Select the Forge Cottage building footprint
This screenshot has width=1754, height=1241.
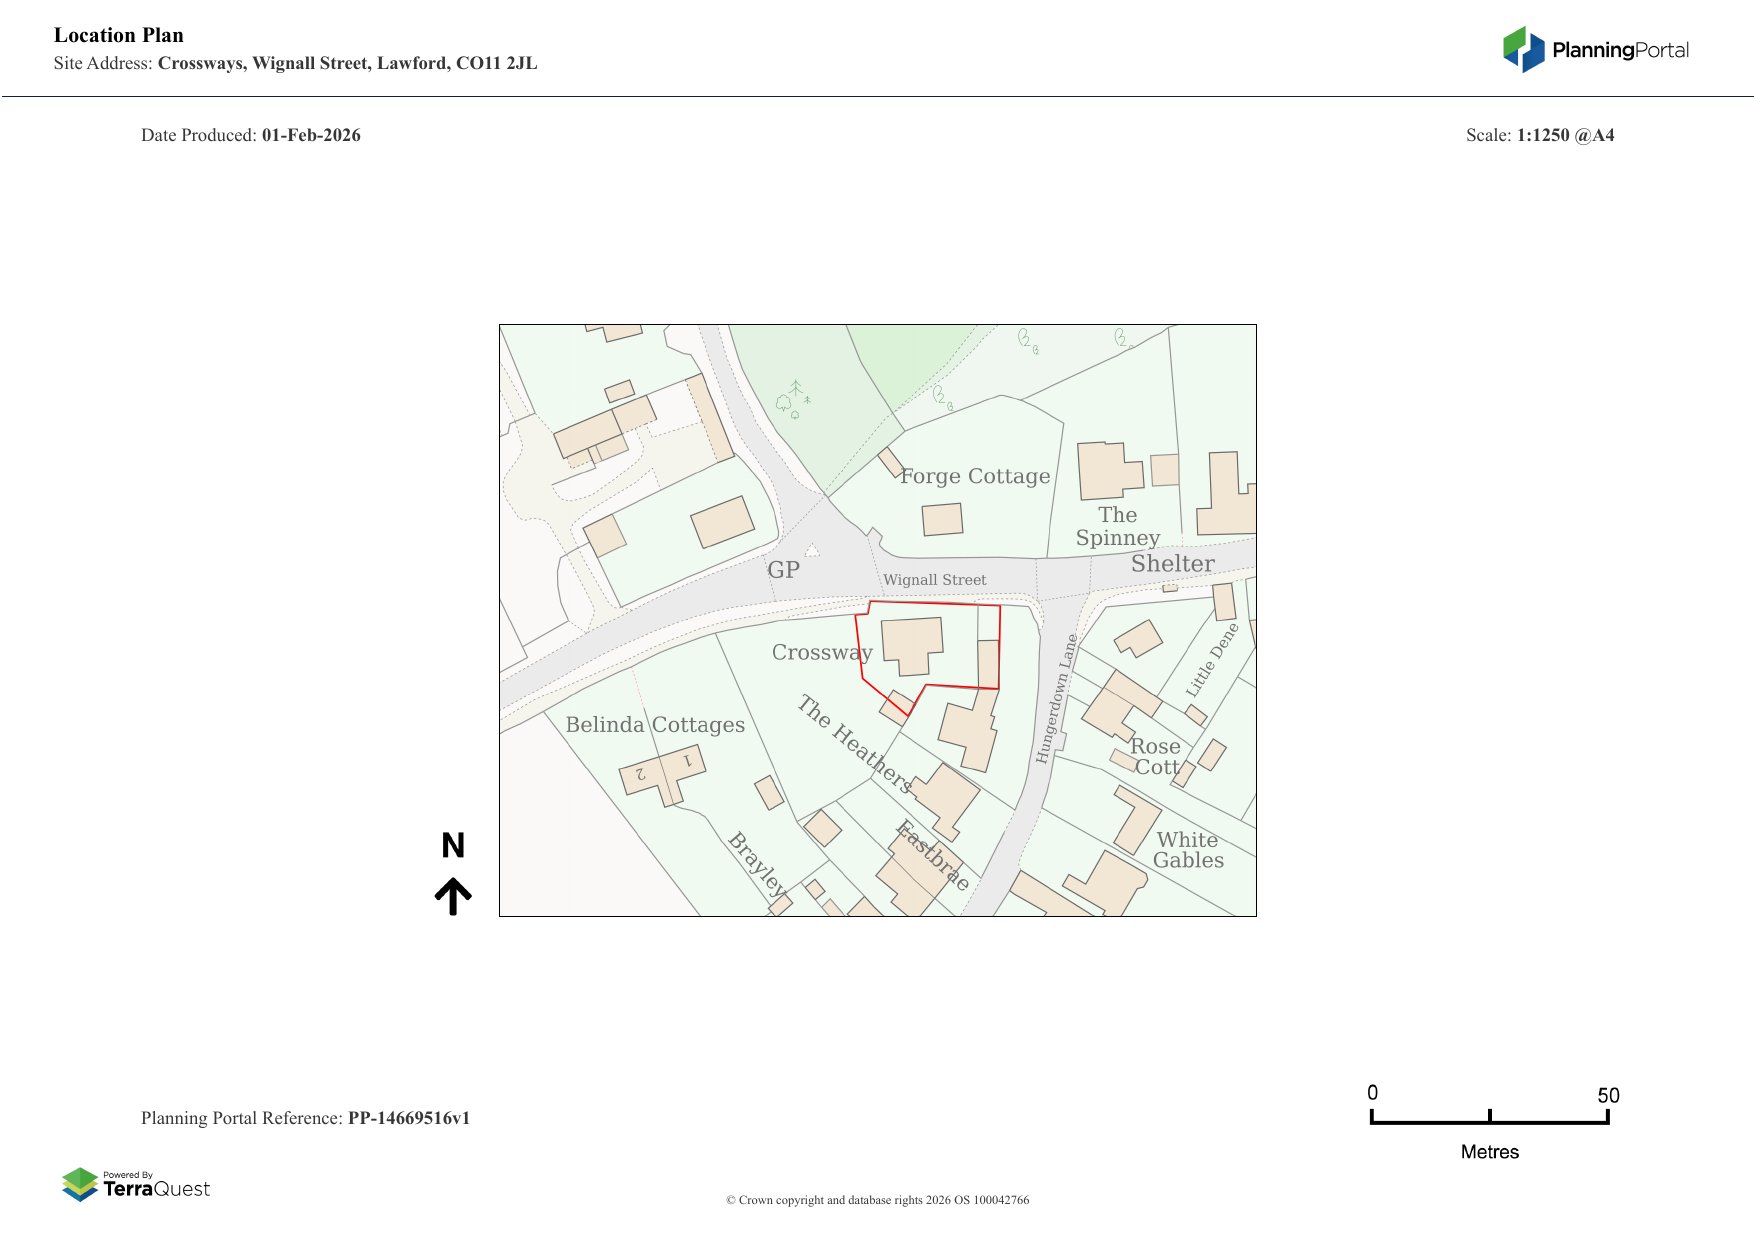[942, 519]
